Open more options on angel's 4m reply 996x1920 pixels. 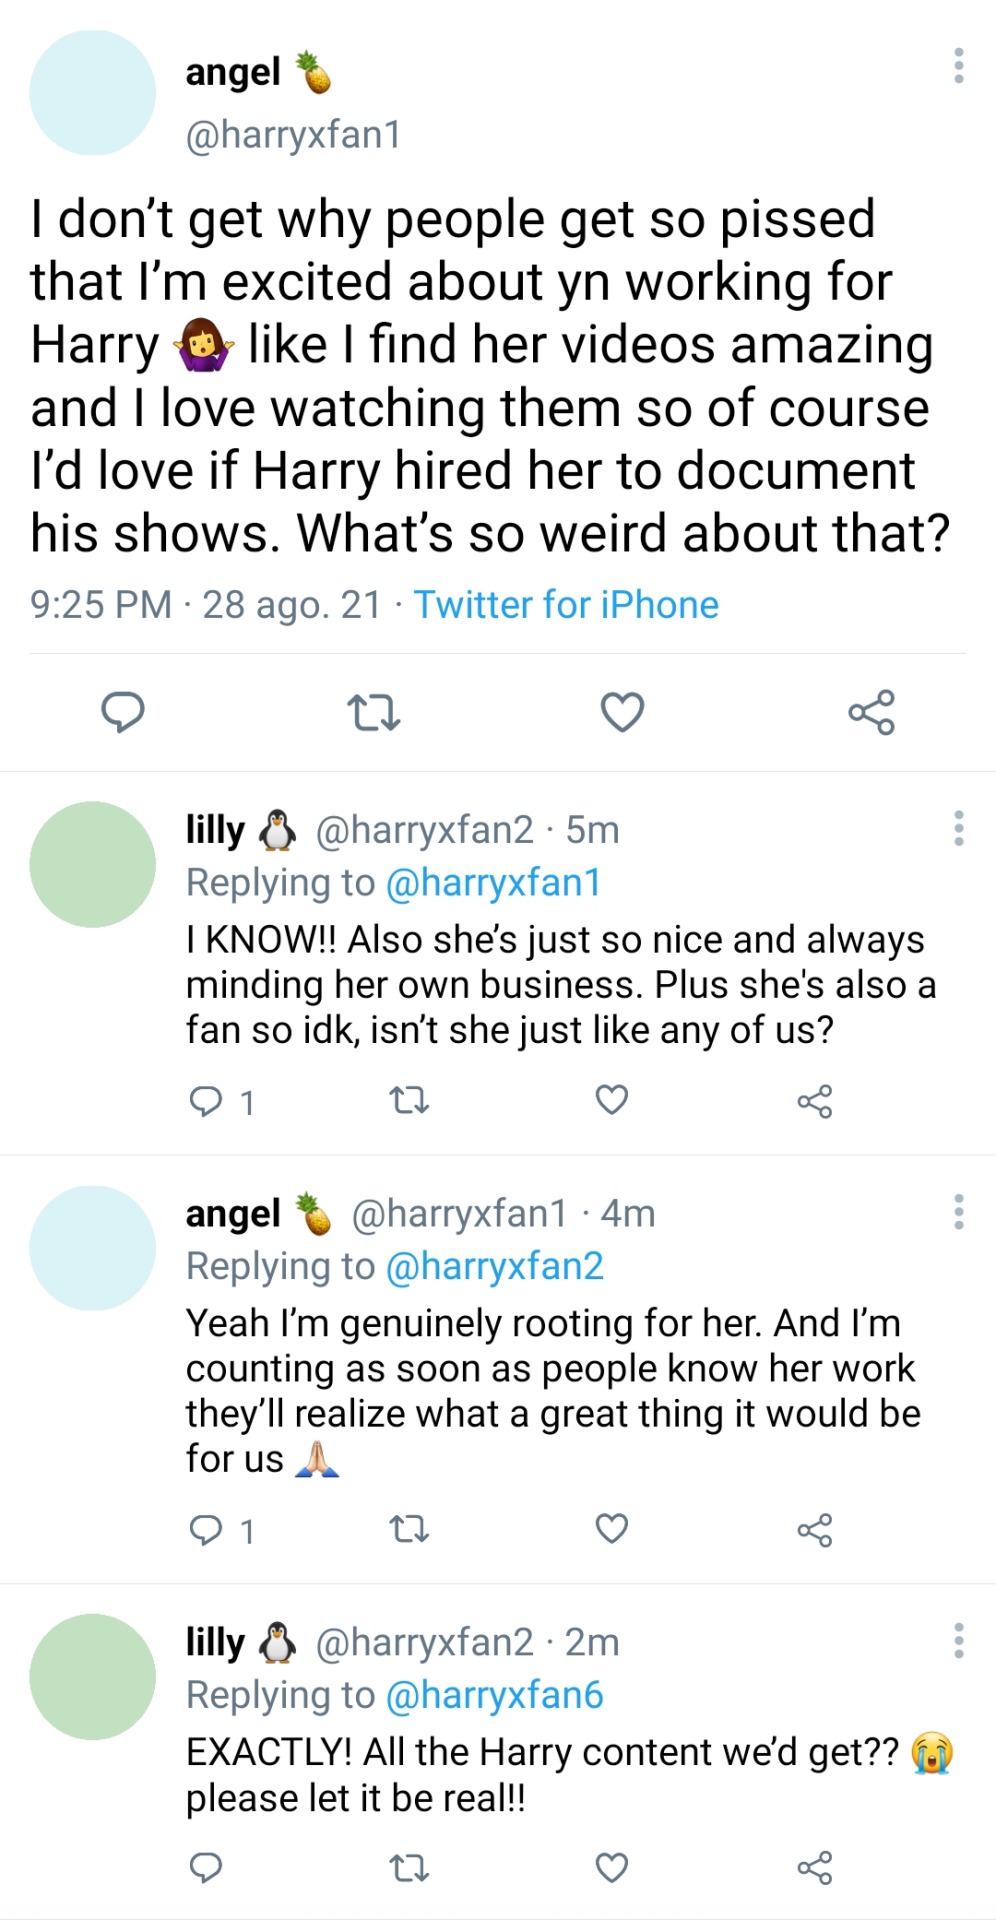pos(959,1211)
